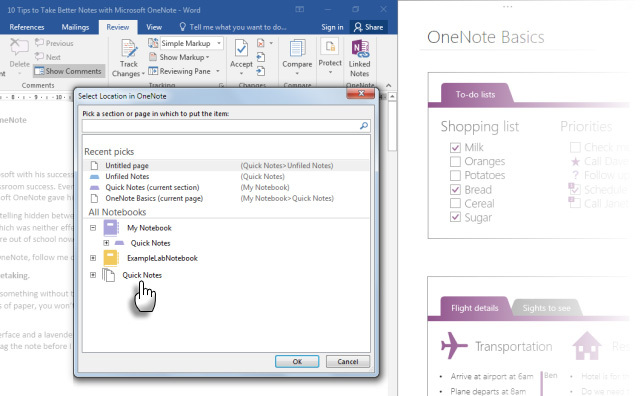Select the ExampleLabNotebook label
The image size is (640, 396).
(x=162, y=258)
